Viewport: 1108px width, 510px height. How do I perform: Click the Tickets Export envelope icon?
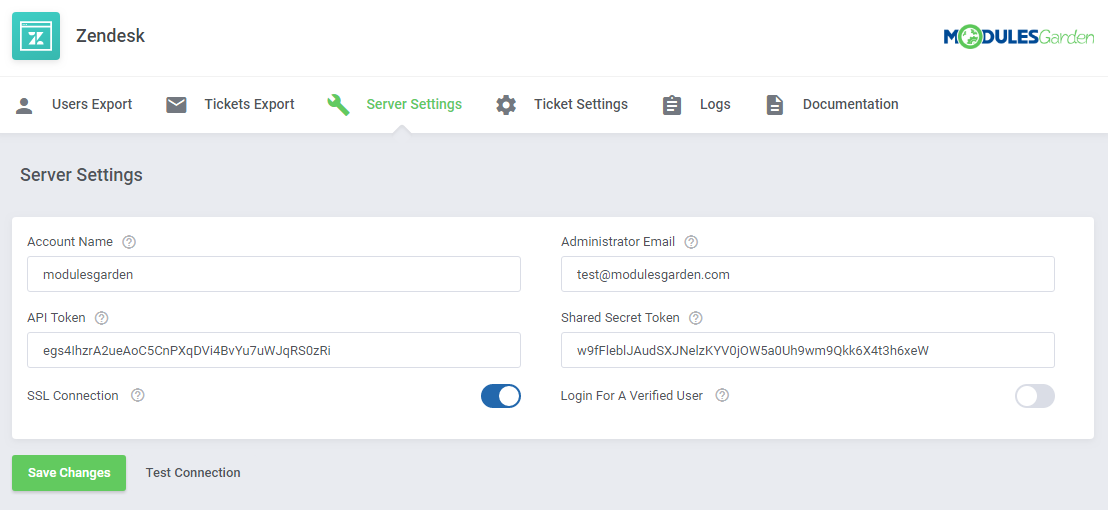(177, 105)
